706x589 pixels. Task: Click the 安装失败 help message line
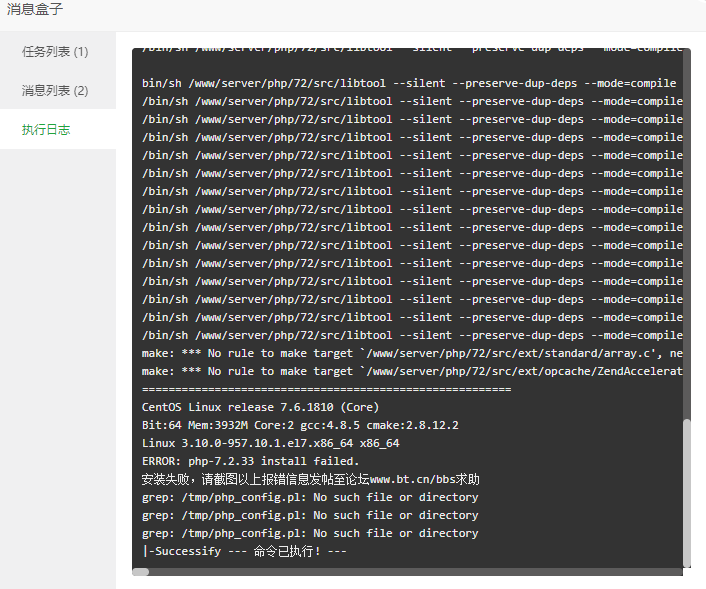[310, 479]
